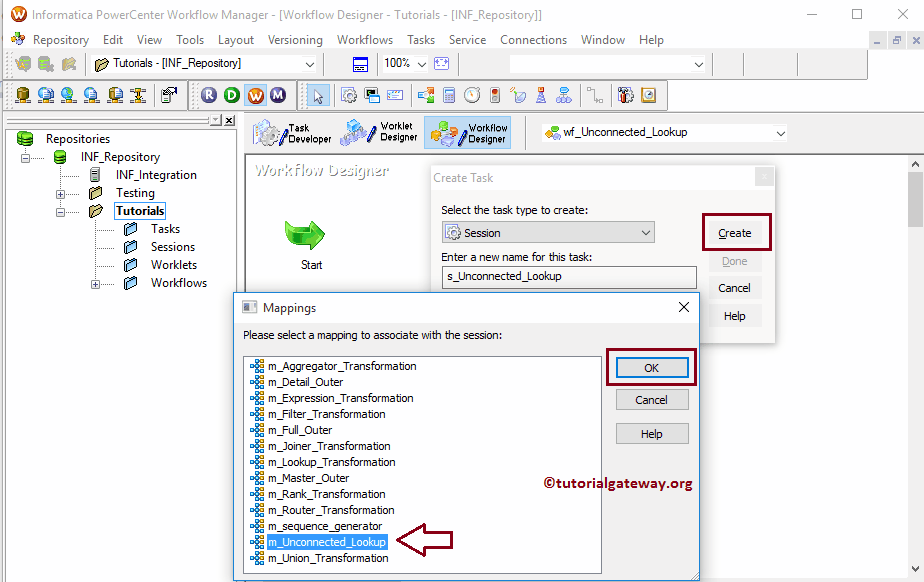924x582 pixels.
Task: Click the Event-Raise task icon
Action: click(x=518, y=95)
